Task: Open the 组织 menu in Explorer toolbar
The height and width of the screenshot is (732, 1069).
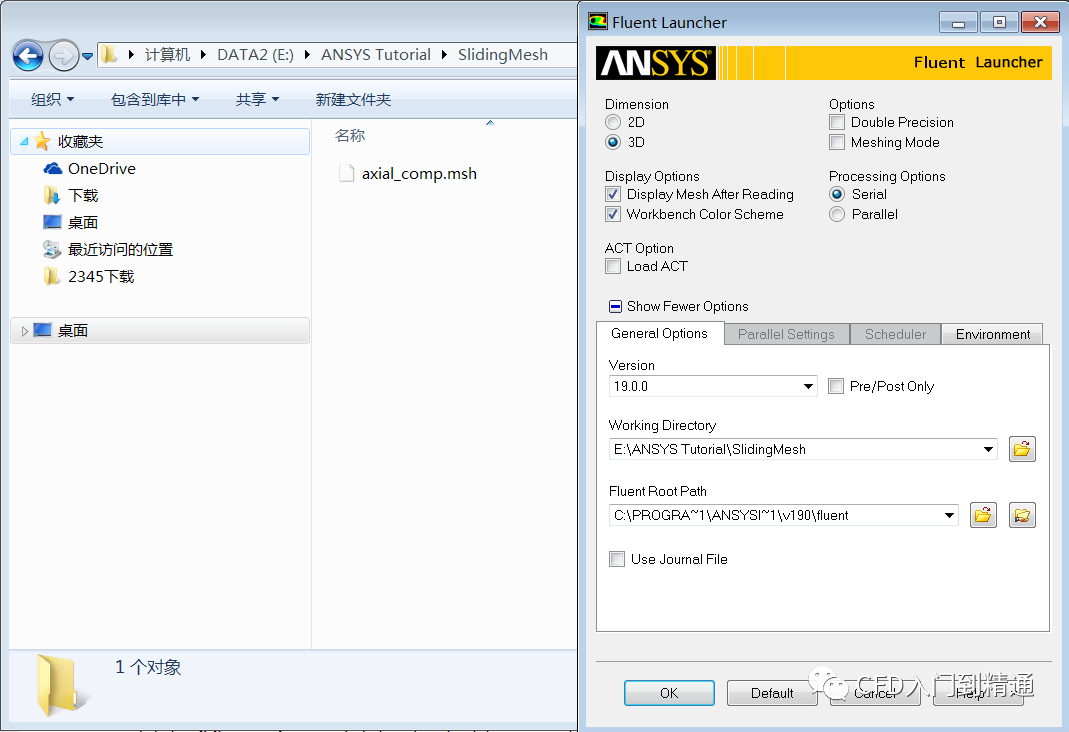Action: point(52,100)
